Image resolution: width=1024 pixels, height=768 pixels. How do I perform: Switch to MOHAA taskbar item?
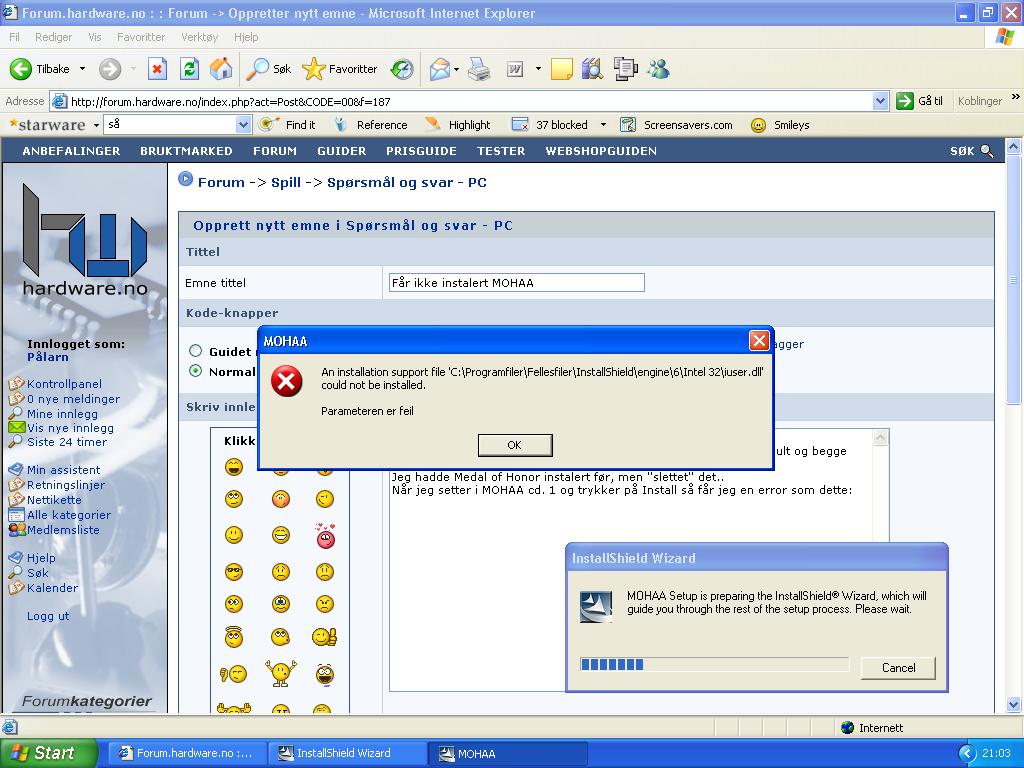507,753
